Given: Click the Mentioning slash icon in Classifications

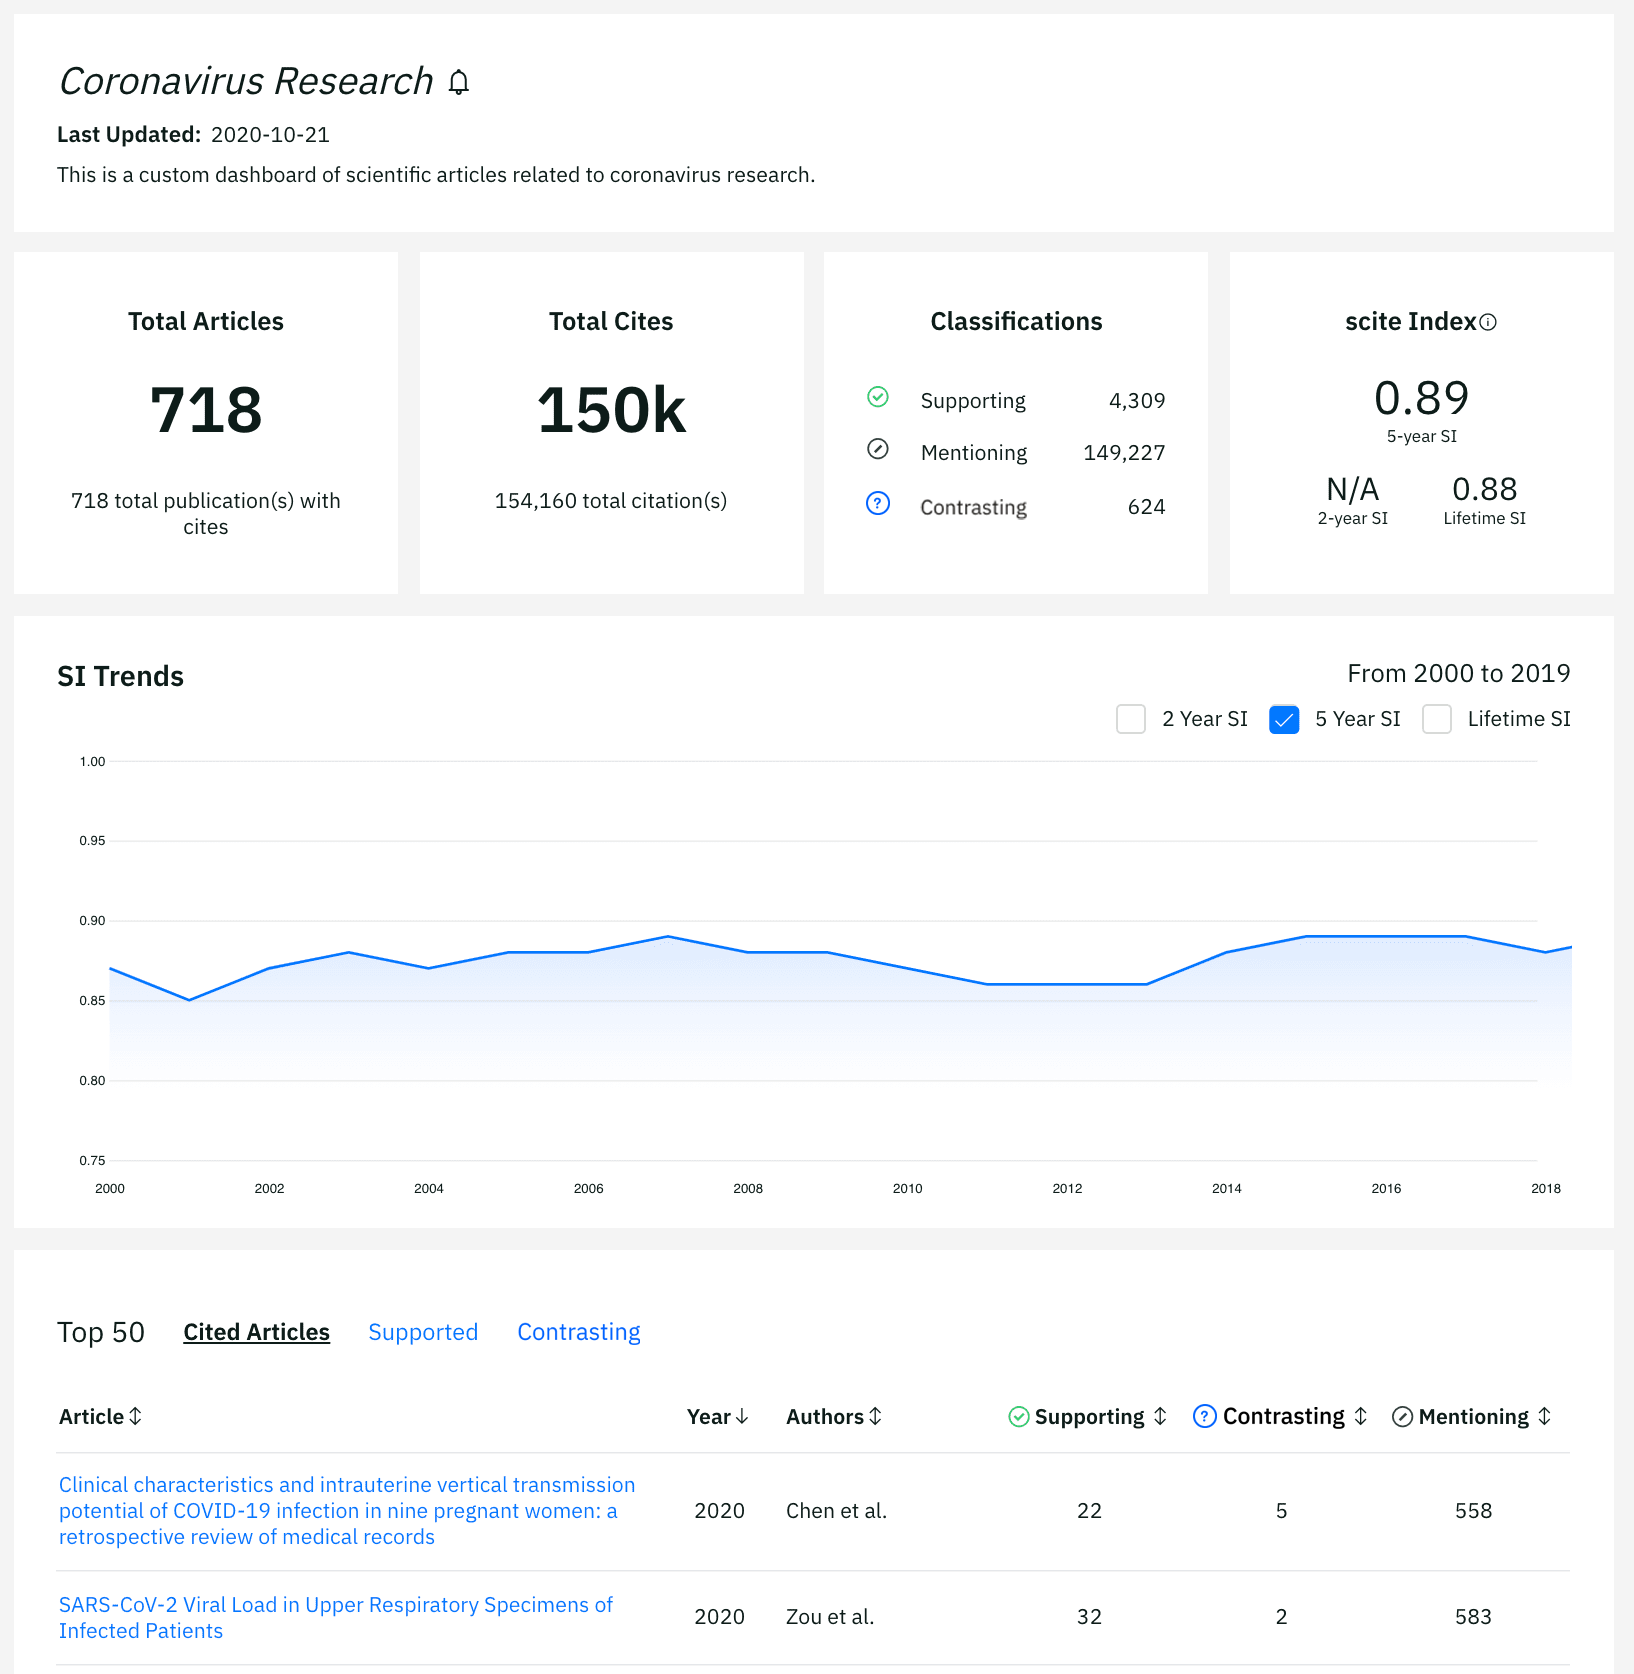Looking at the screenshot, I should click(x=878, y=450).
